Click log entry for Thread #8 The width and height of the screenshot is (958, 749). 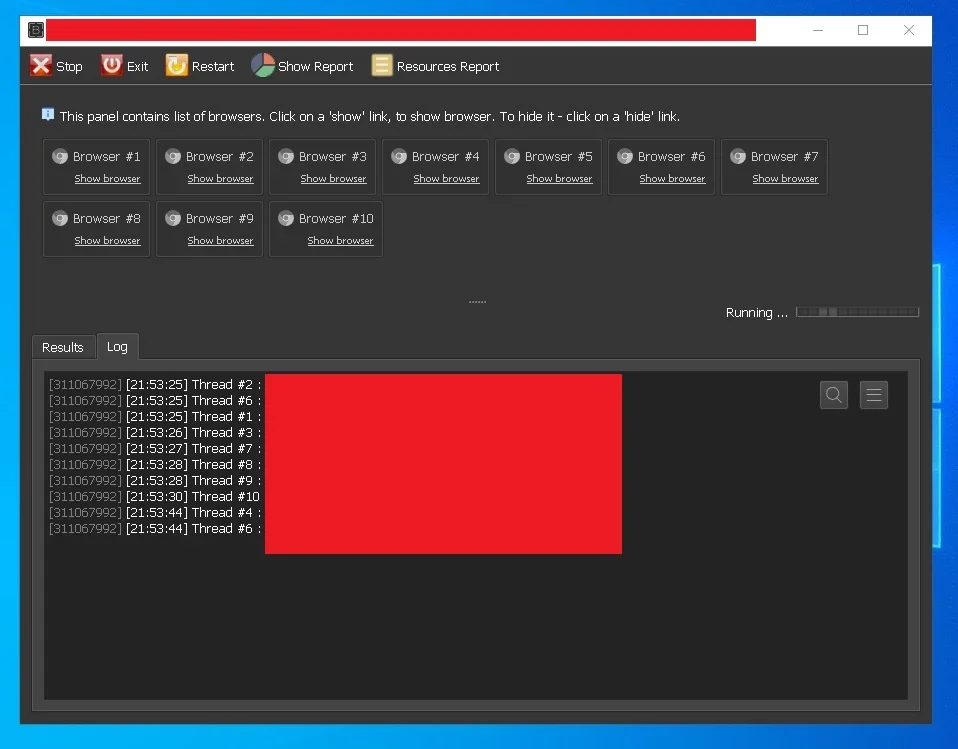(155, 464)
